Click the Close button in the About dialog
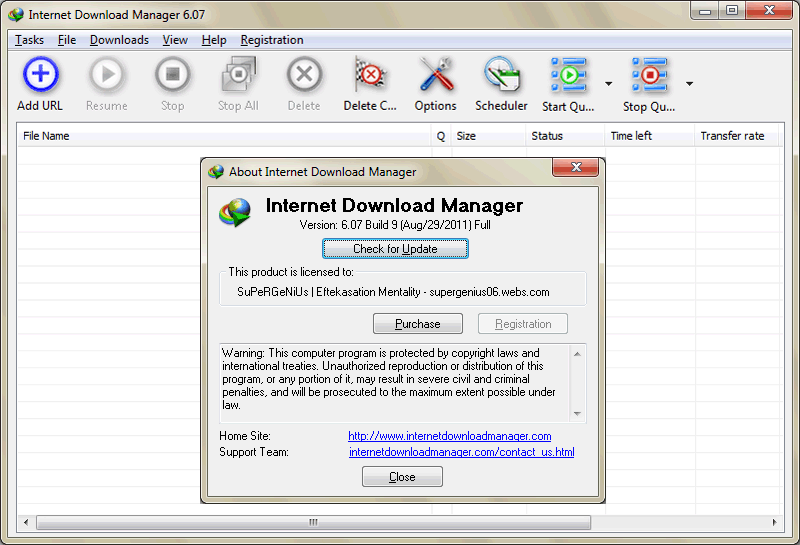800x545 pixels. point(403,477)
